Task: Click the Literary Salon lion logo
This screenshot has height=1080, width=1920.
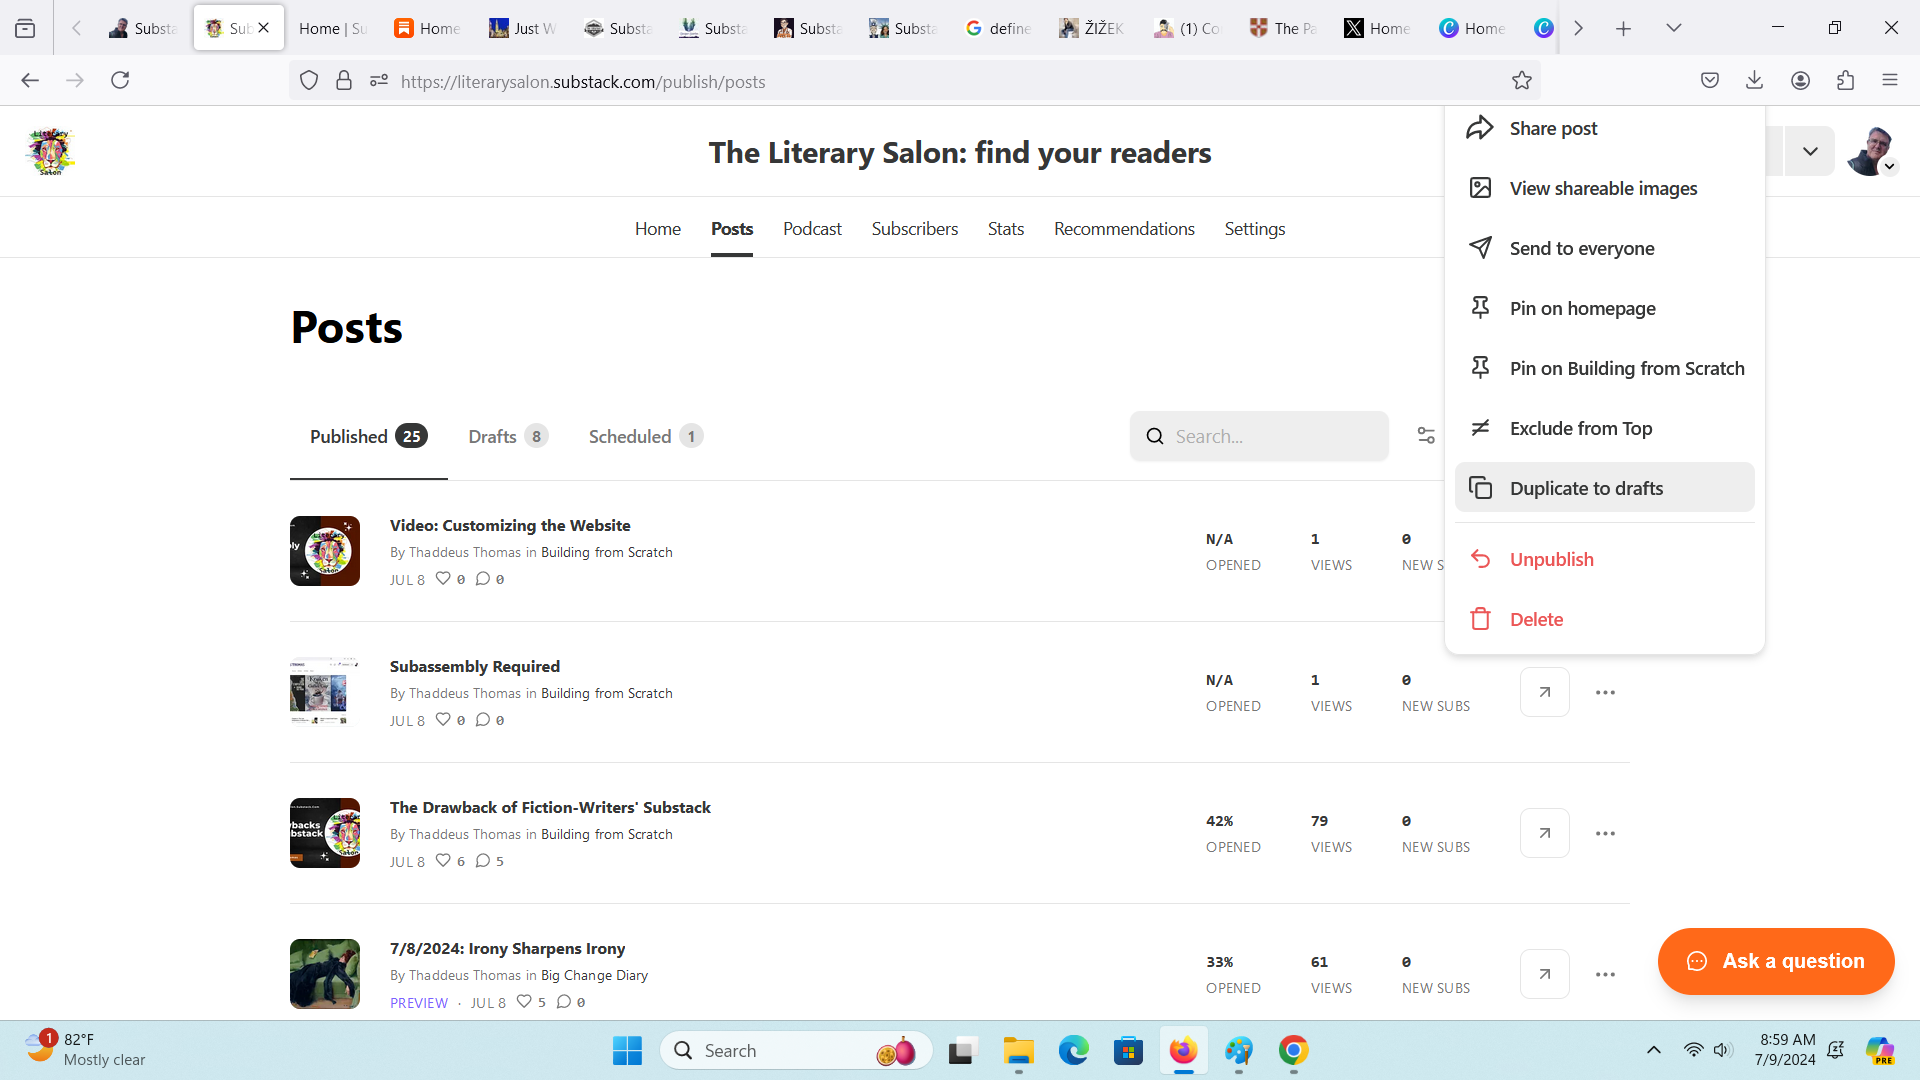Action: [x=50, y=152]
